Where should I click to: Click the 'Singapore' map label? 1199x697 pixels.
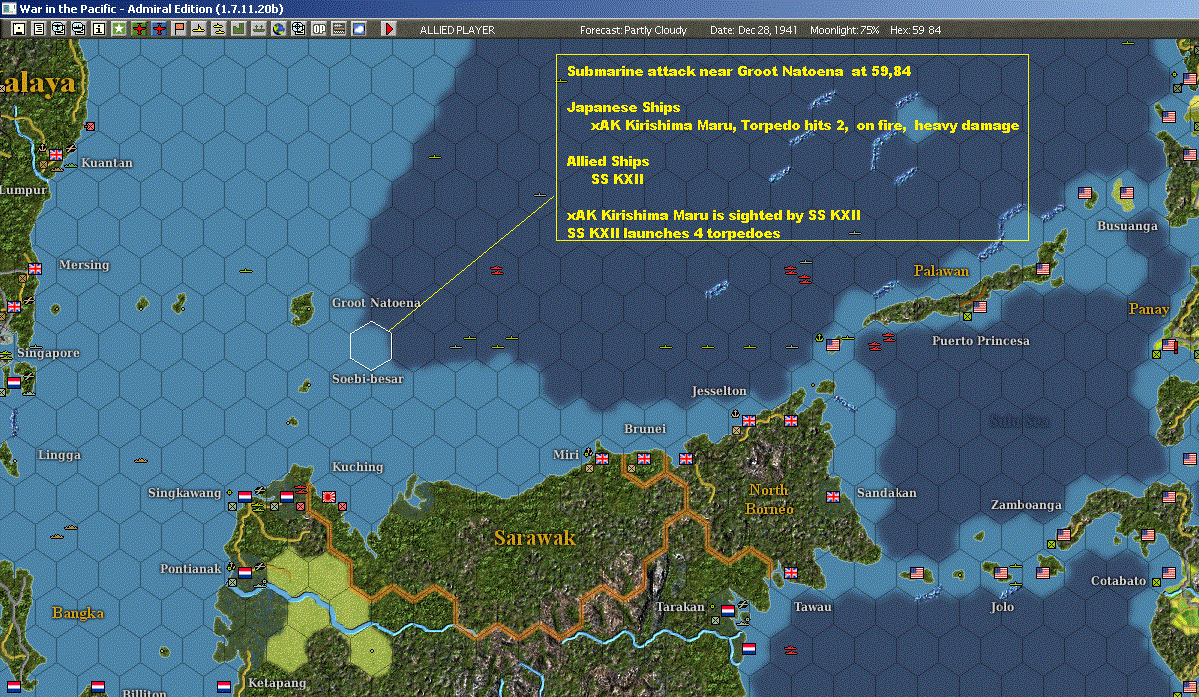tap(48, 352)
